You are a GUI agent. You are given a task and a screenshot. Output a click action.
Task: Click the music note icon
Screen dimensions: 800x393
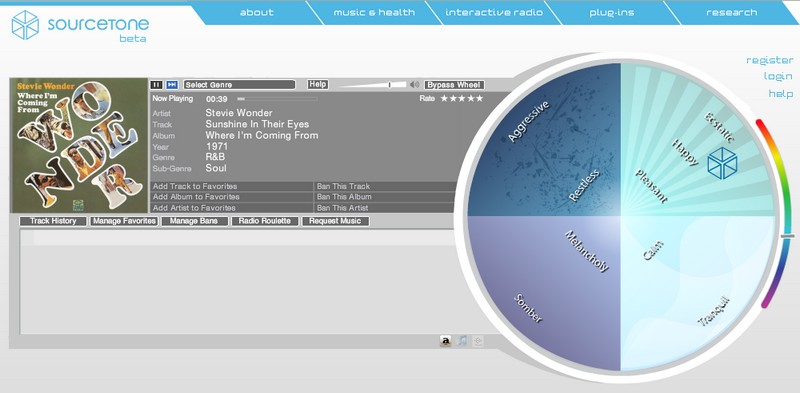coord(462,341)
